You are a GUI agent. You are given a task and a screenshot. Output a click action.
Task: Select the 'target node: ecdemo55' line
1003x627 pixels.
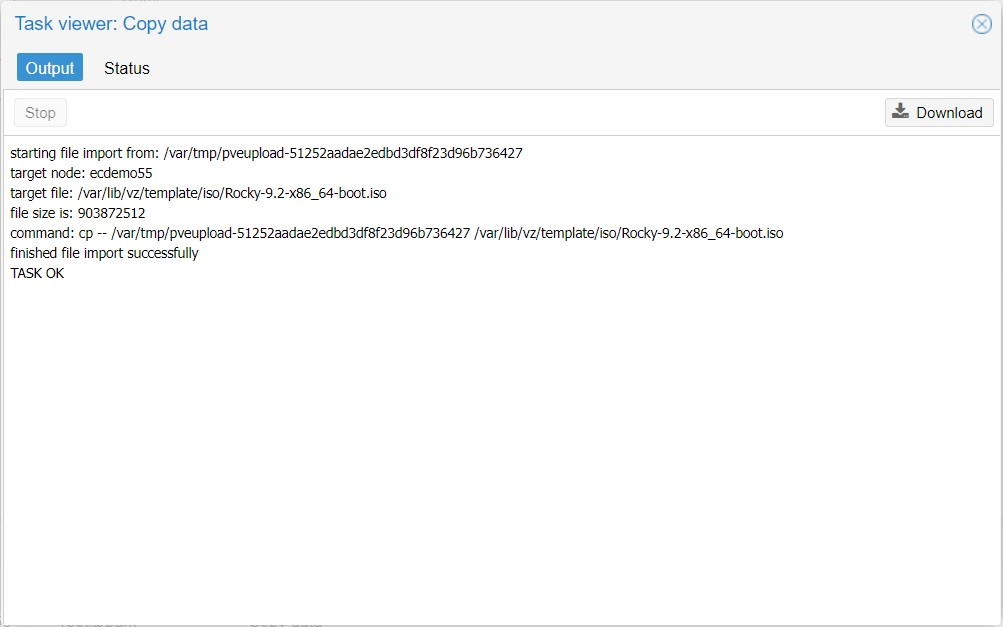(x=81, y=173)
